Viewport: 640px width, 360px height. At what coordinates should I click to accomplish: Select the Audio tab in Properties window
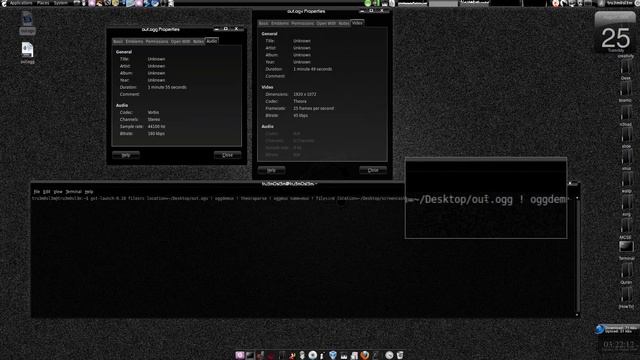coord(211,41)
